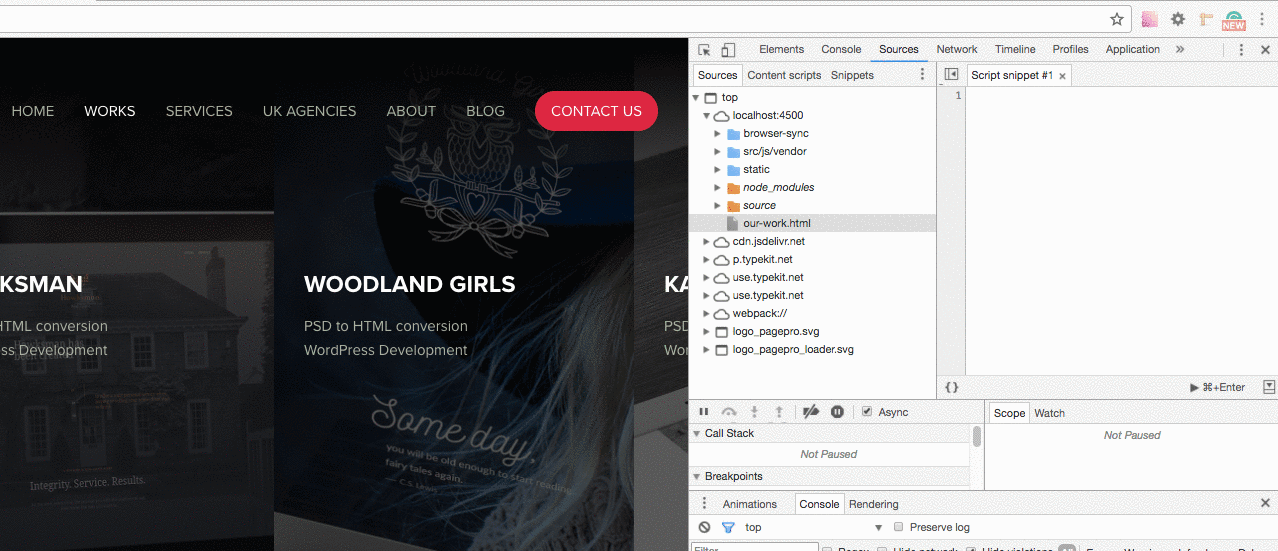Open the Animations drawer tab
Viewport: 1278px width, 551px height.
click(x=750, y=504)
